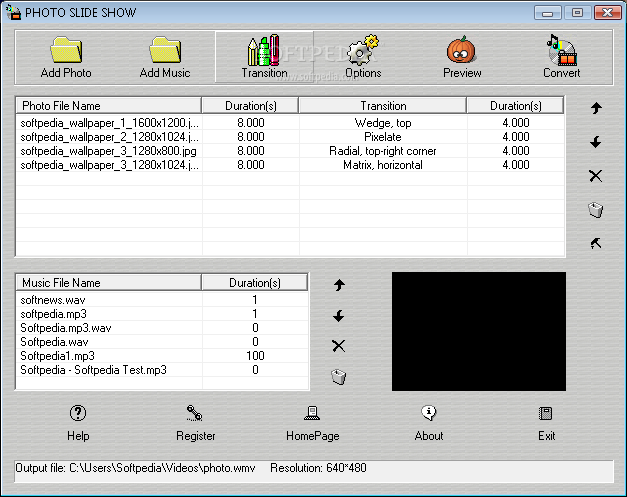Visit the HomePage link
627x497 pixels.
point(312,423)
